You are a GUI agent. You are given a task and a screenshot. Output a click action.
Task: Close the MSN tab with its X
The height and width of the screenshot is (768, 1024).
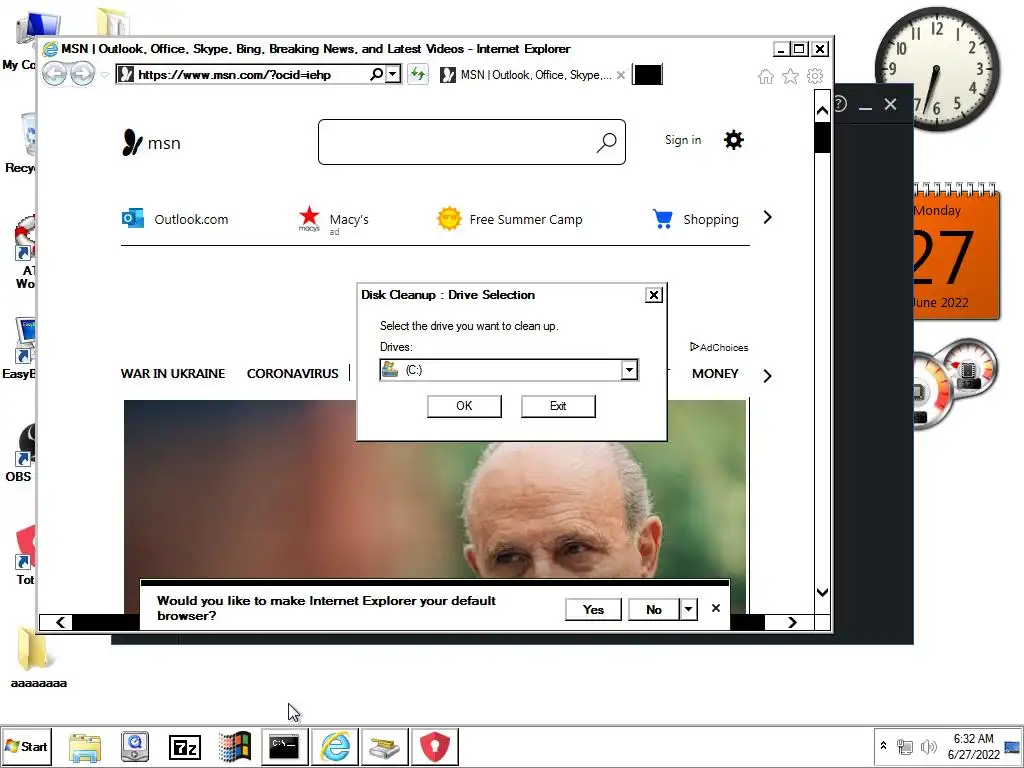621,75
